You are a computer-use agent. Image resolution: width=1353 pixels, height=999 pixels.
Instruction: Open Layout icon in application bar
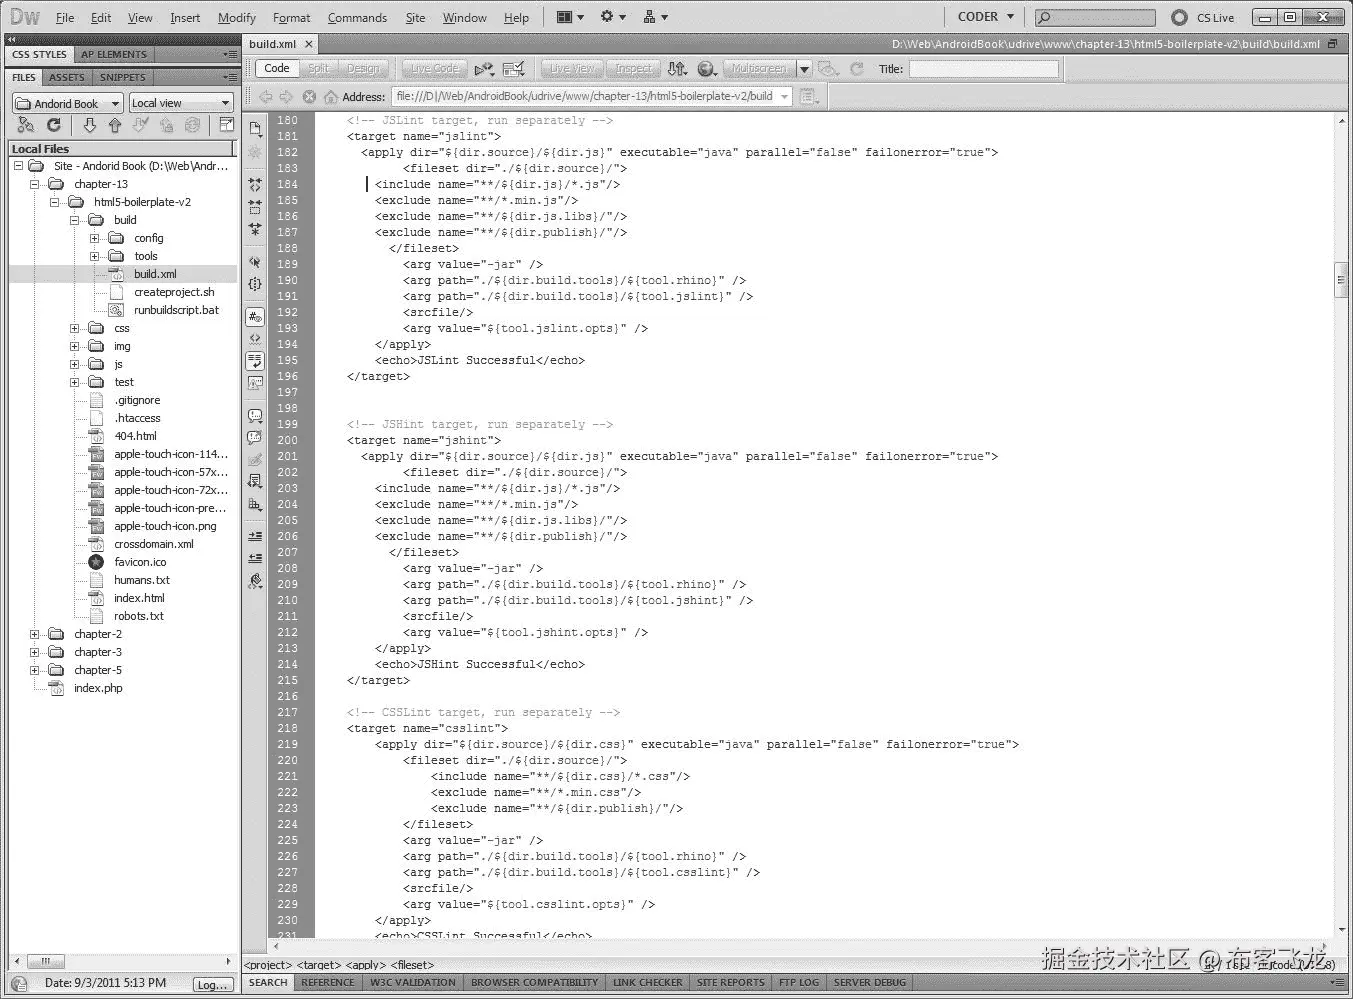[x=570, y=17]
